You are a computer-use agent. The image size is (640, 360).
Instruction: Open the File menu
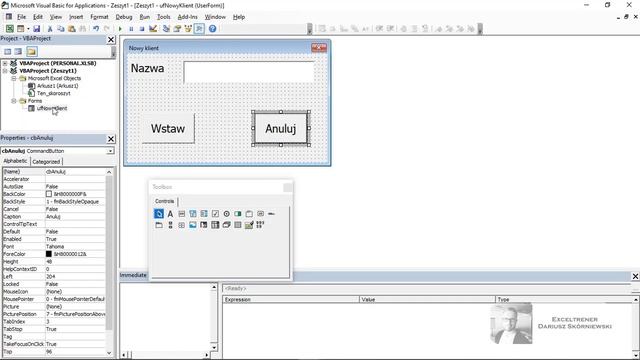tap(21, 17)
